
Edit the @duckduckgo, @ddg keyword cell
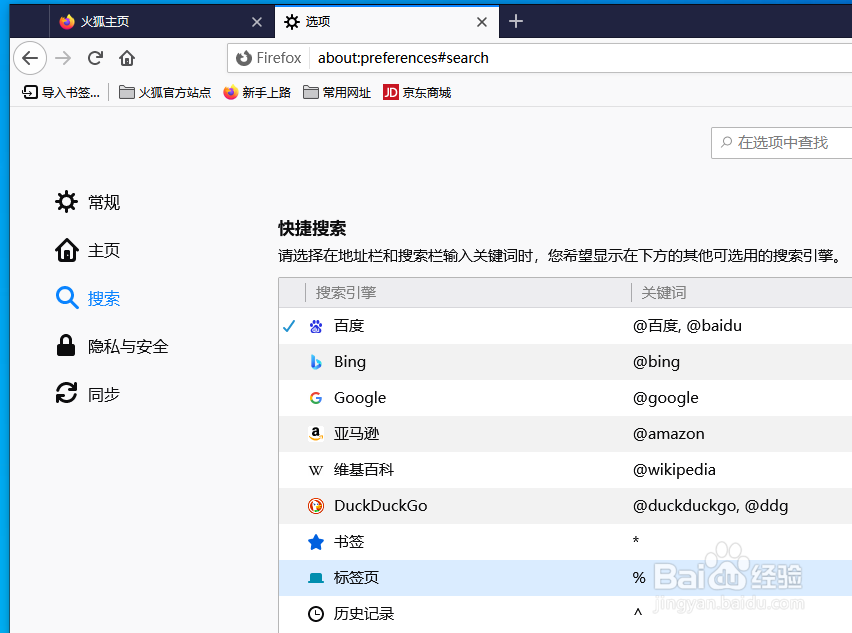[710, 506]
